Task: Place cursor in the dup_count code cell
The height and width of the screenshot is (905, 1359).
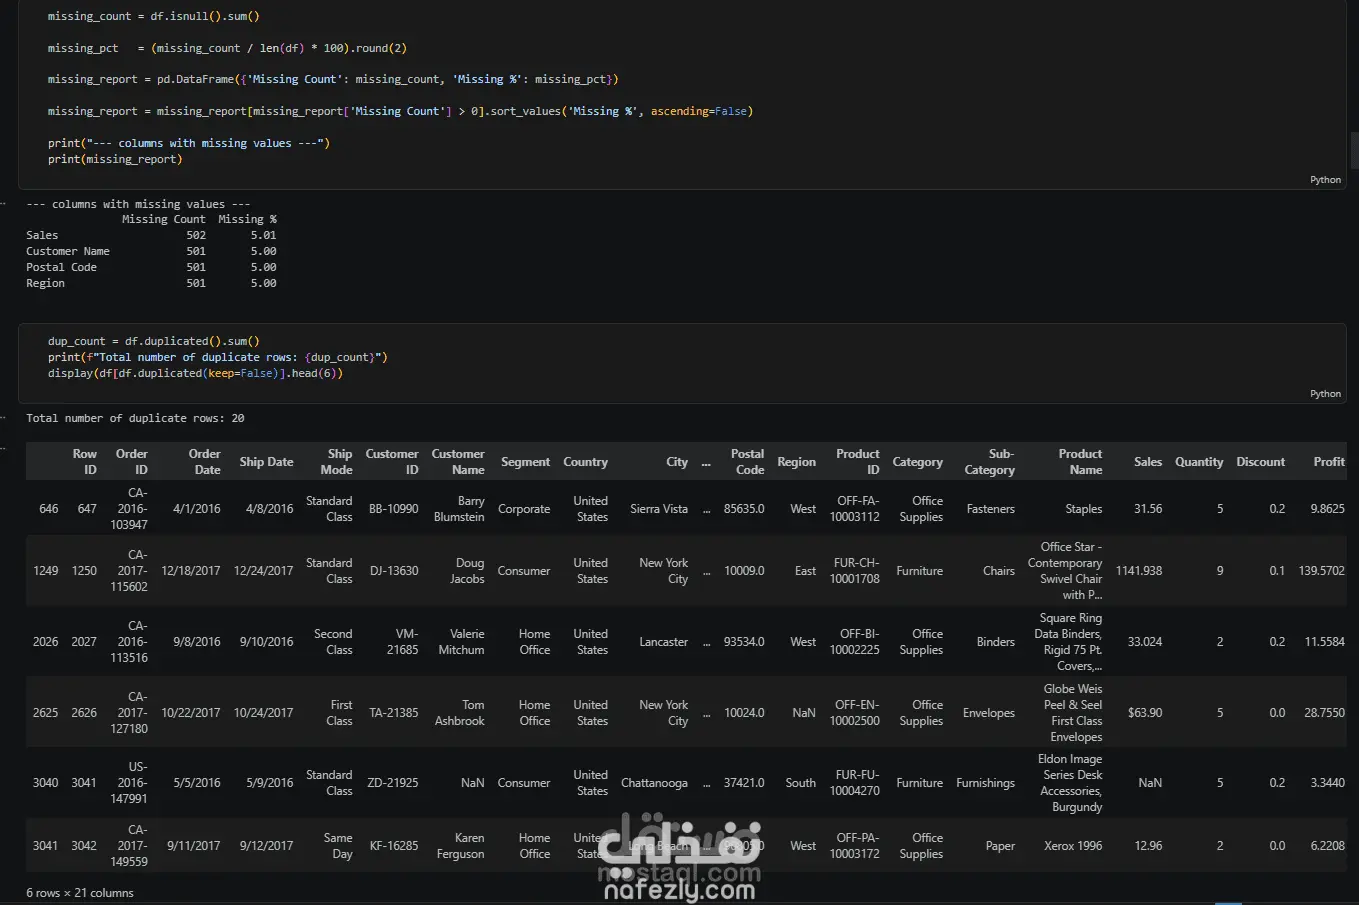Action: click(x=680, y=363)
